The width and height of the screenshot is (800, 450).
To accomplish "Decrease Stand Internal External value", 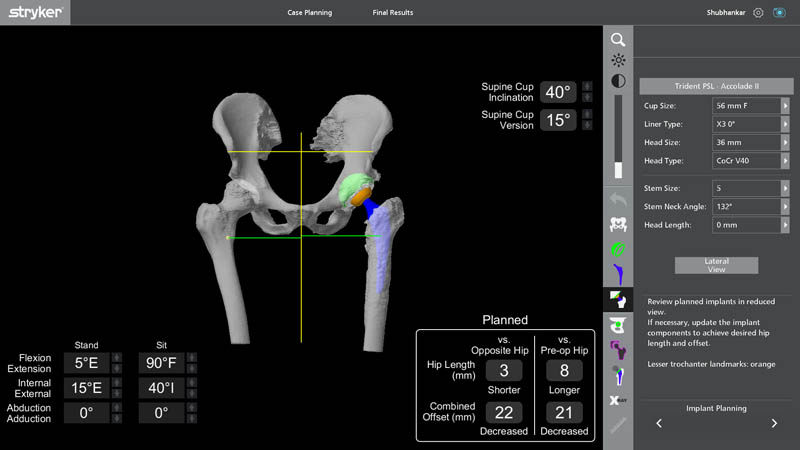I will coord(117,393).
